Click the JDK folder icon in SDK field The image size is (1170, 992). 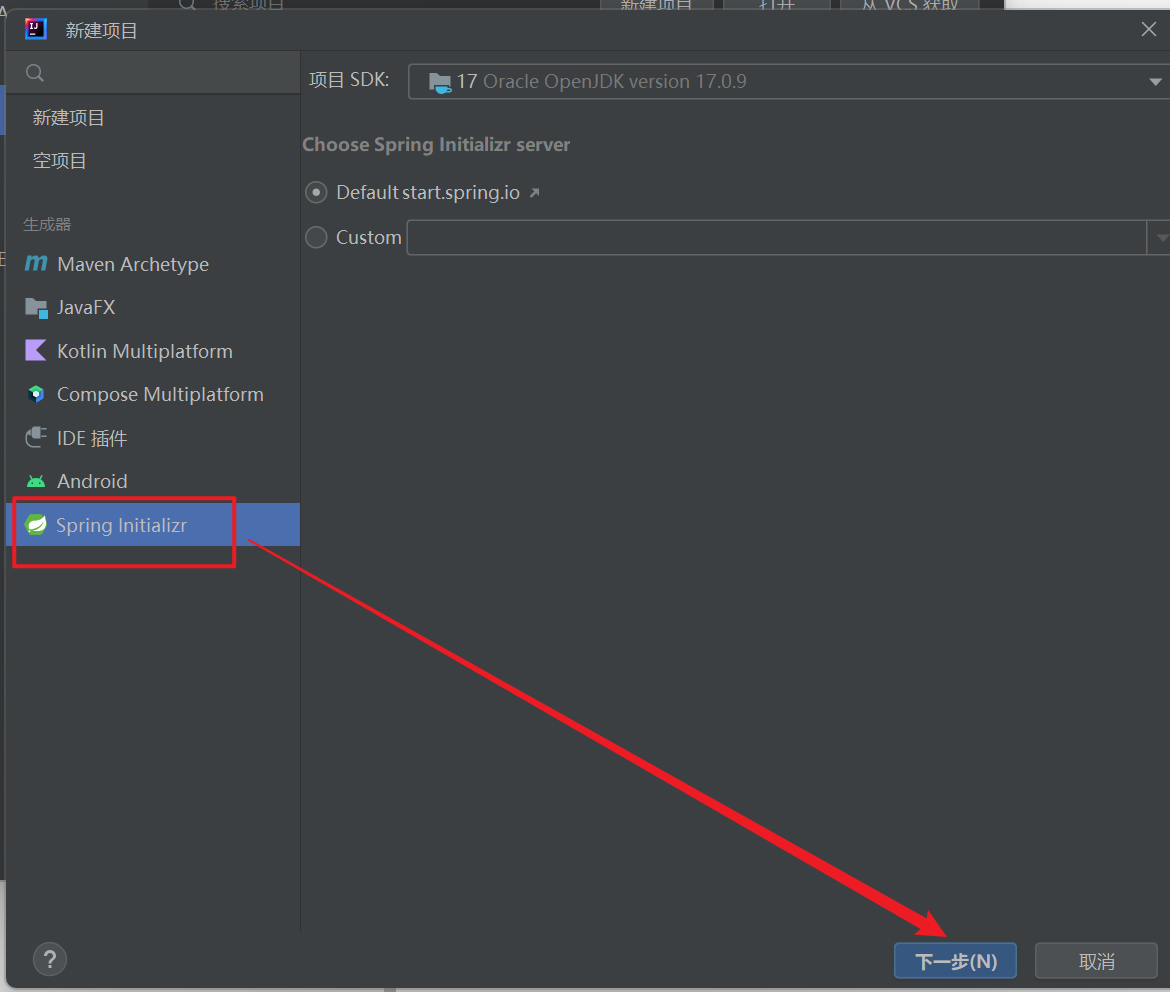439,82
